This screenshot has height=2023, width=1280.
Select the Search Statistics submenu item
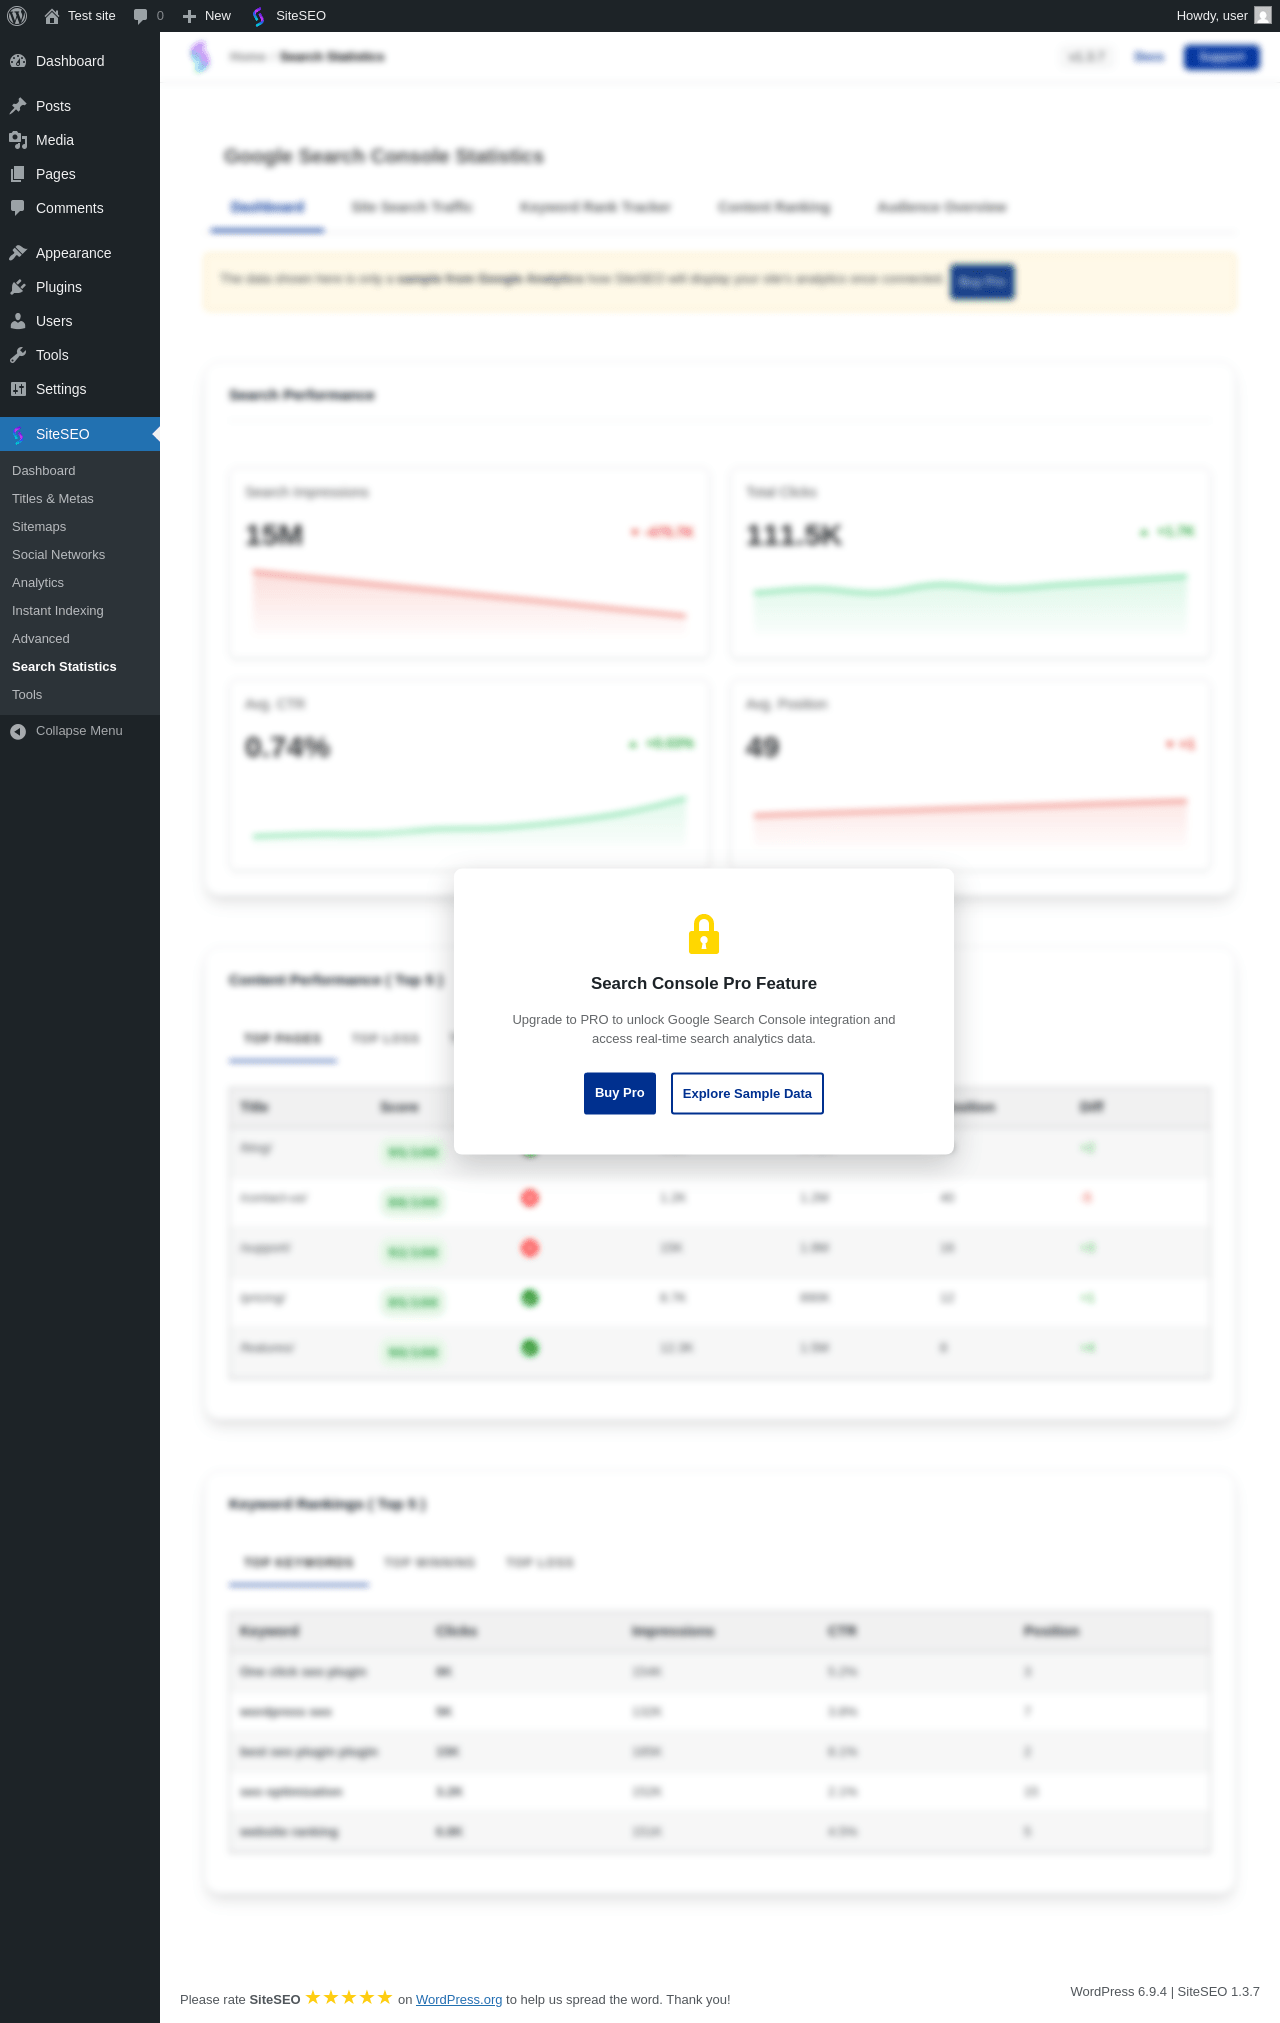click(x=64, y=667)
